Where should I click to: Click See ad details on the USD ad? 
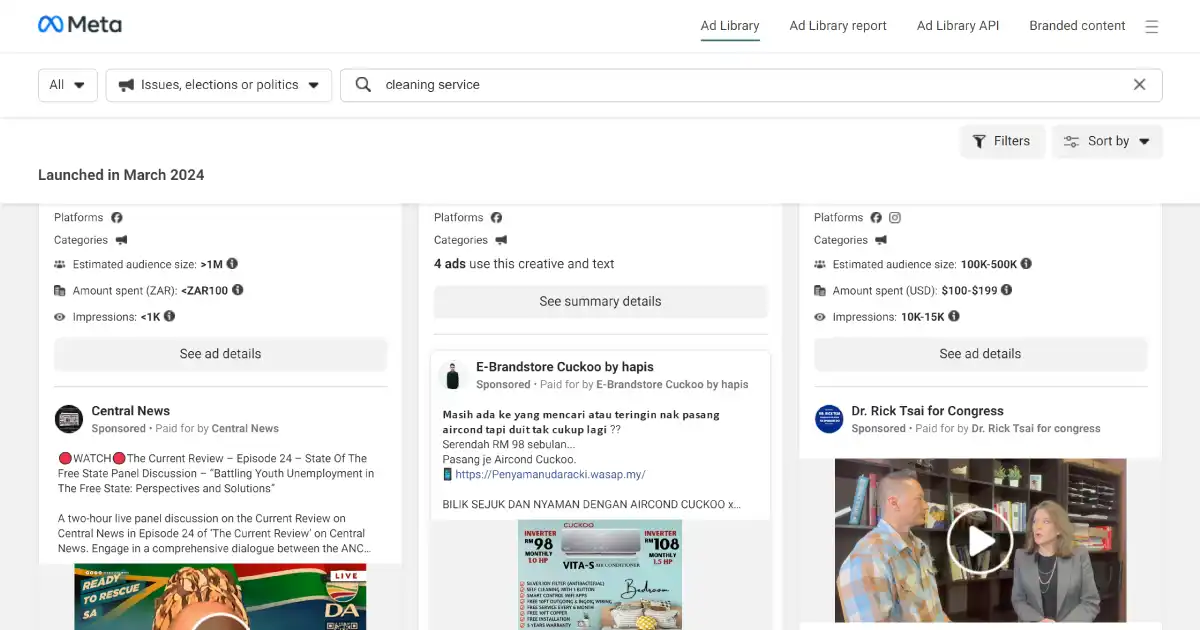[x=980, y=354]
